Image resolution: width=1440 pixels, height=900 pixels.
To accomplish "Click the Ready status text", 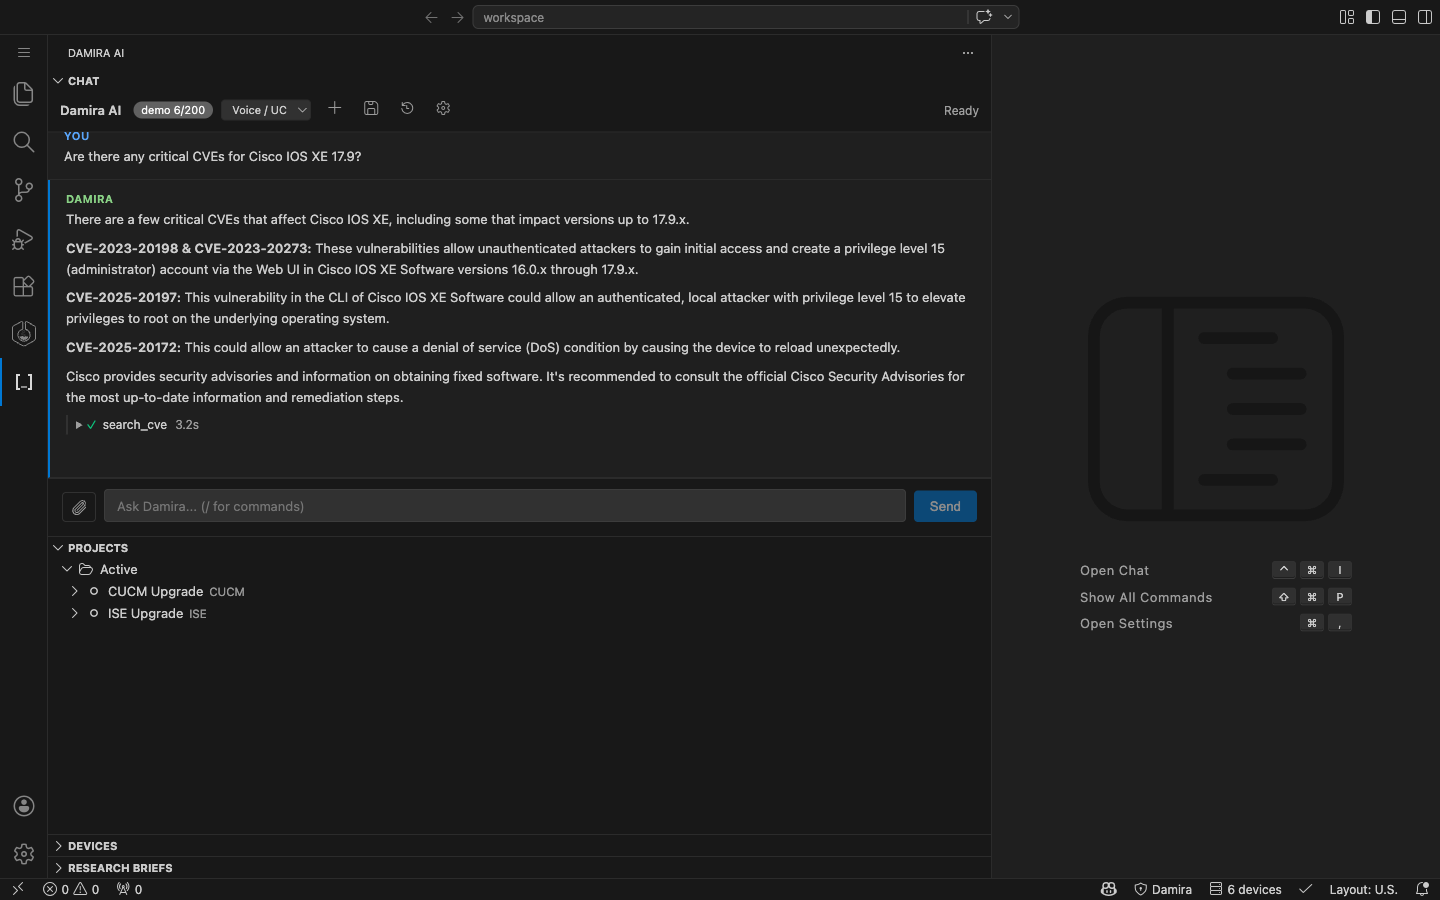I will (x=961, y=111).
